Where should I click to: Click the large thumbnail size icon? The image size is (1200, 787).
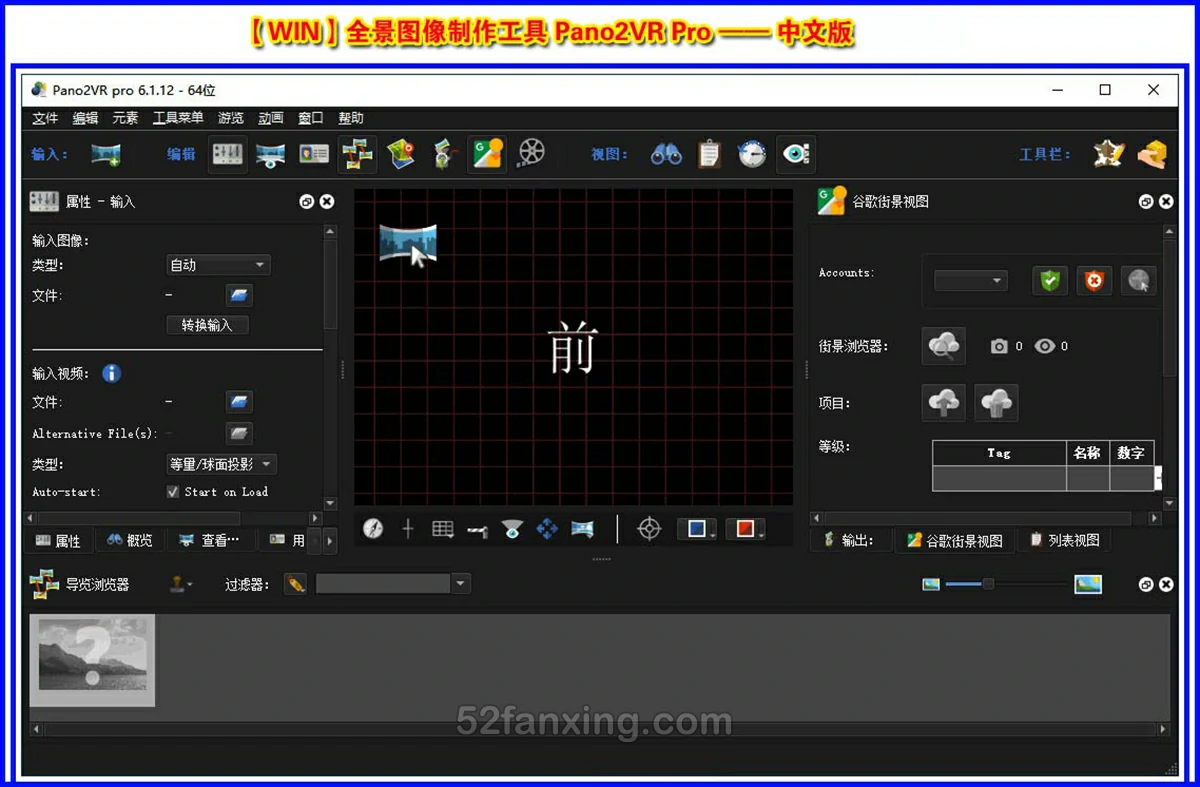click(x=1088, y=584)
